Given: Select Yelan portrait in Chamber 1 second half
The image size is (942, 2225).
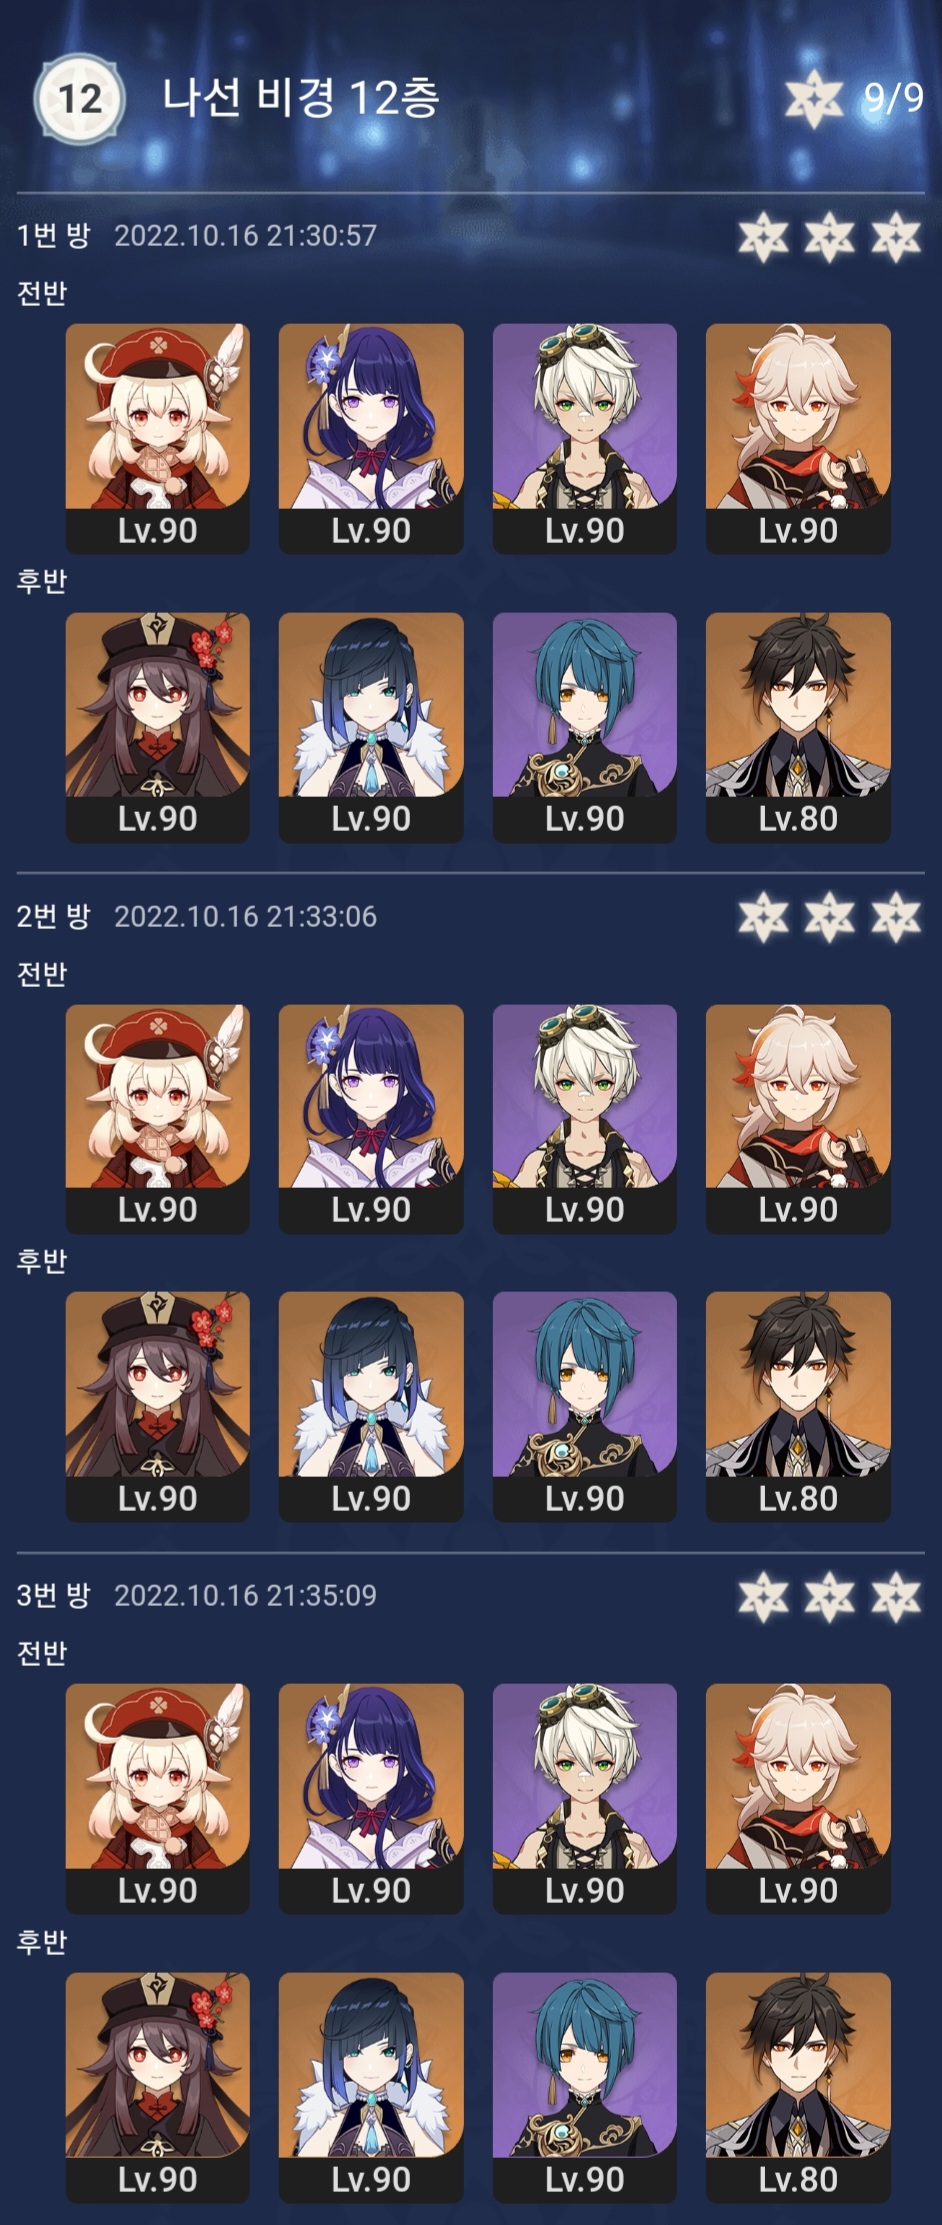Looking at the screenshot, I should tap(371, 727).
